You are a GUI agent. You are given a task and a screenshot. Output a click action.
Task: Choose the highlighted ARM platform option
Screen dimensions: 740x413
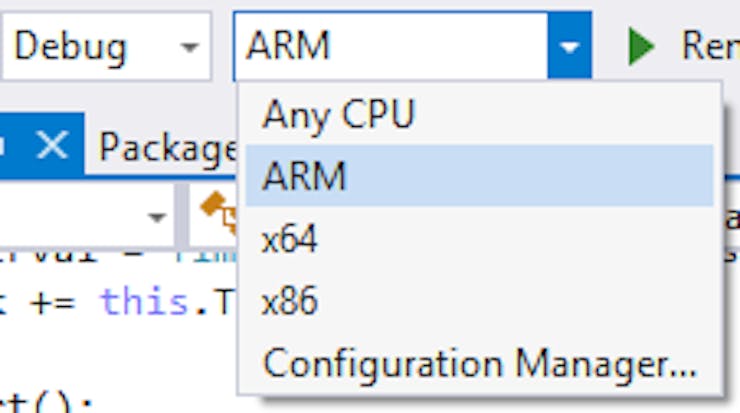click(x=479, y=176)
